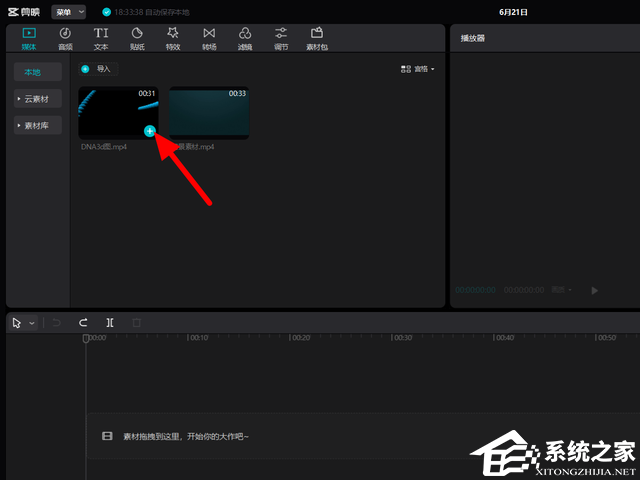Click the 播放器 player panel title

click(x=473, y=38)
